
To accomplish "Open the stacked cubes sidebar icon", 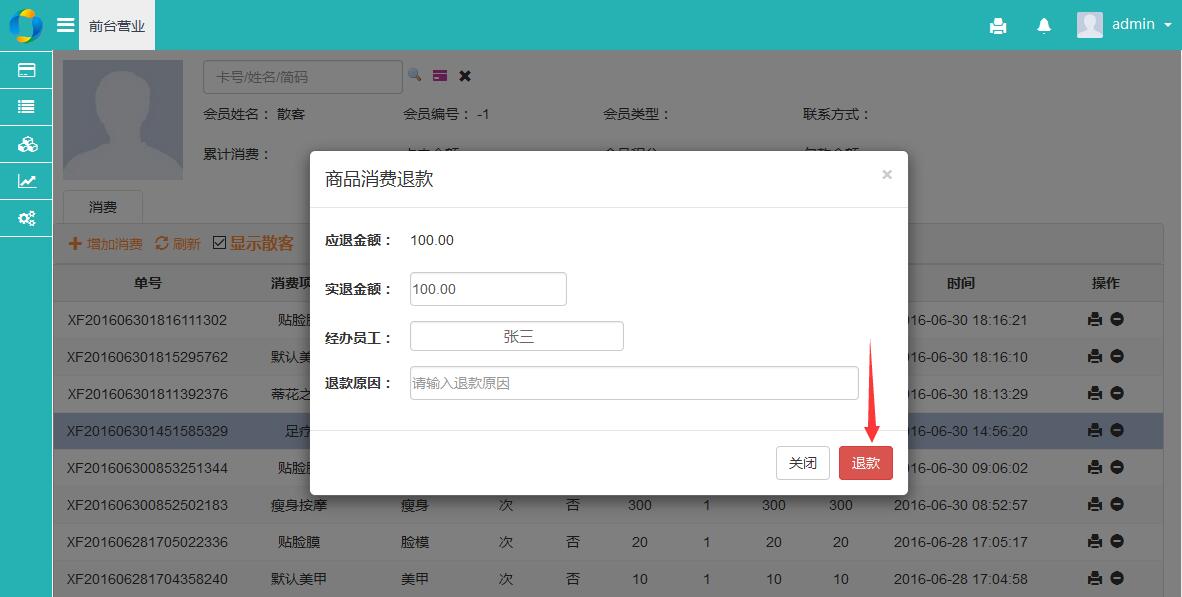I will coord(27,144).
